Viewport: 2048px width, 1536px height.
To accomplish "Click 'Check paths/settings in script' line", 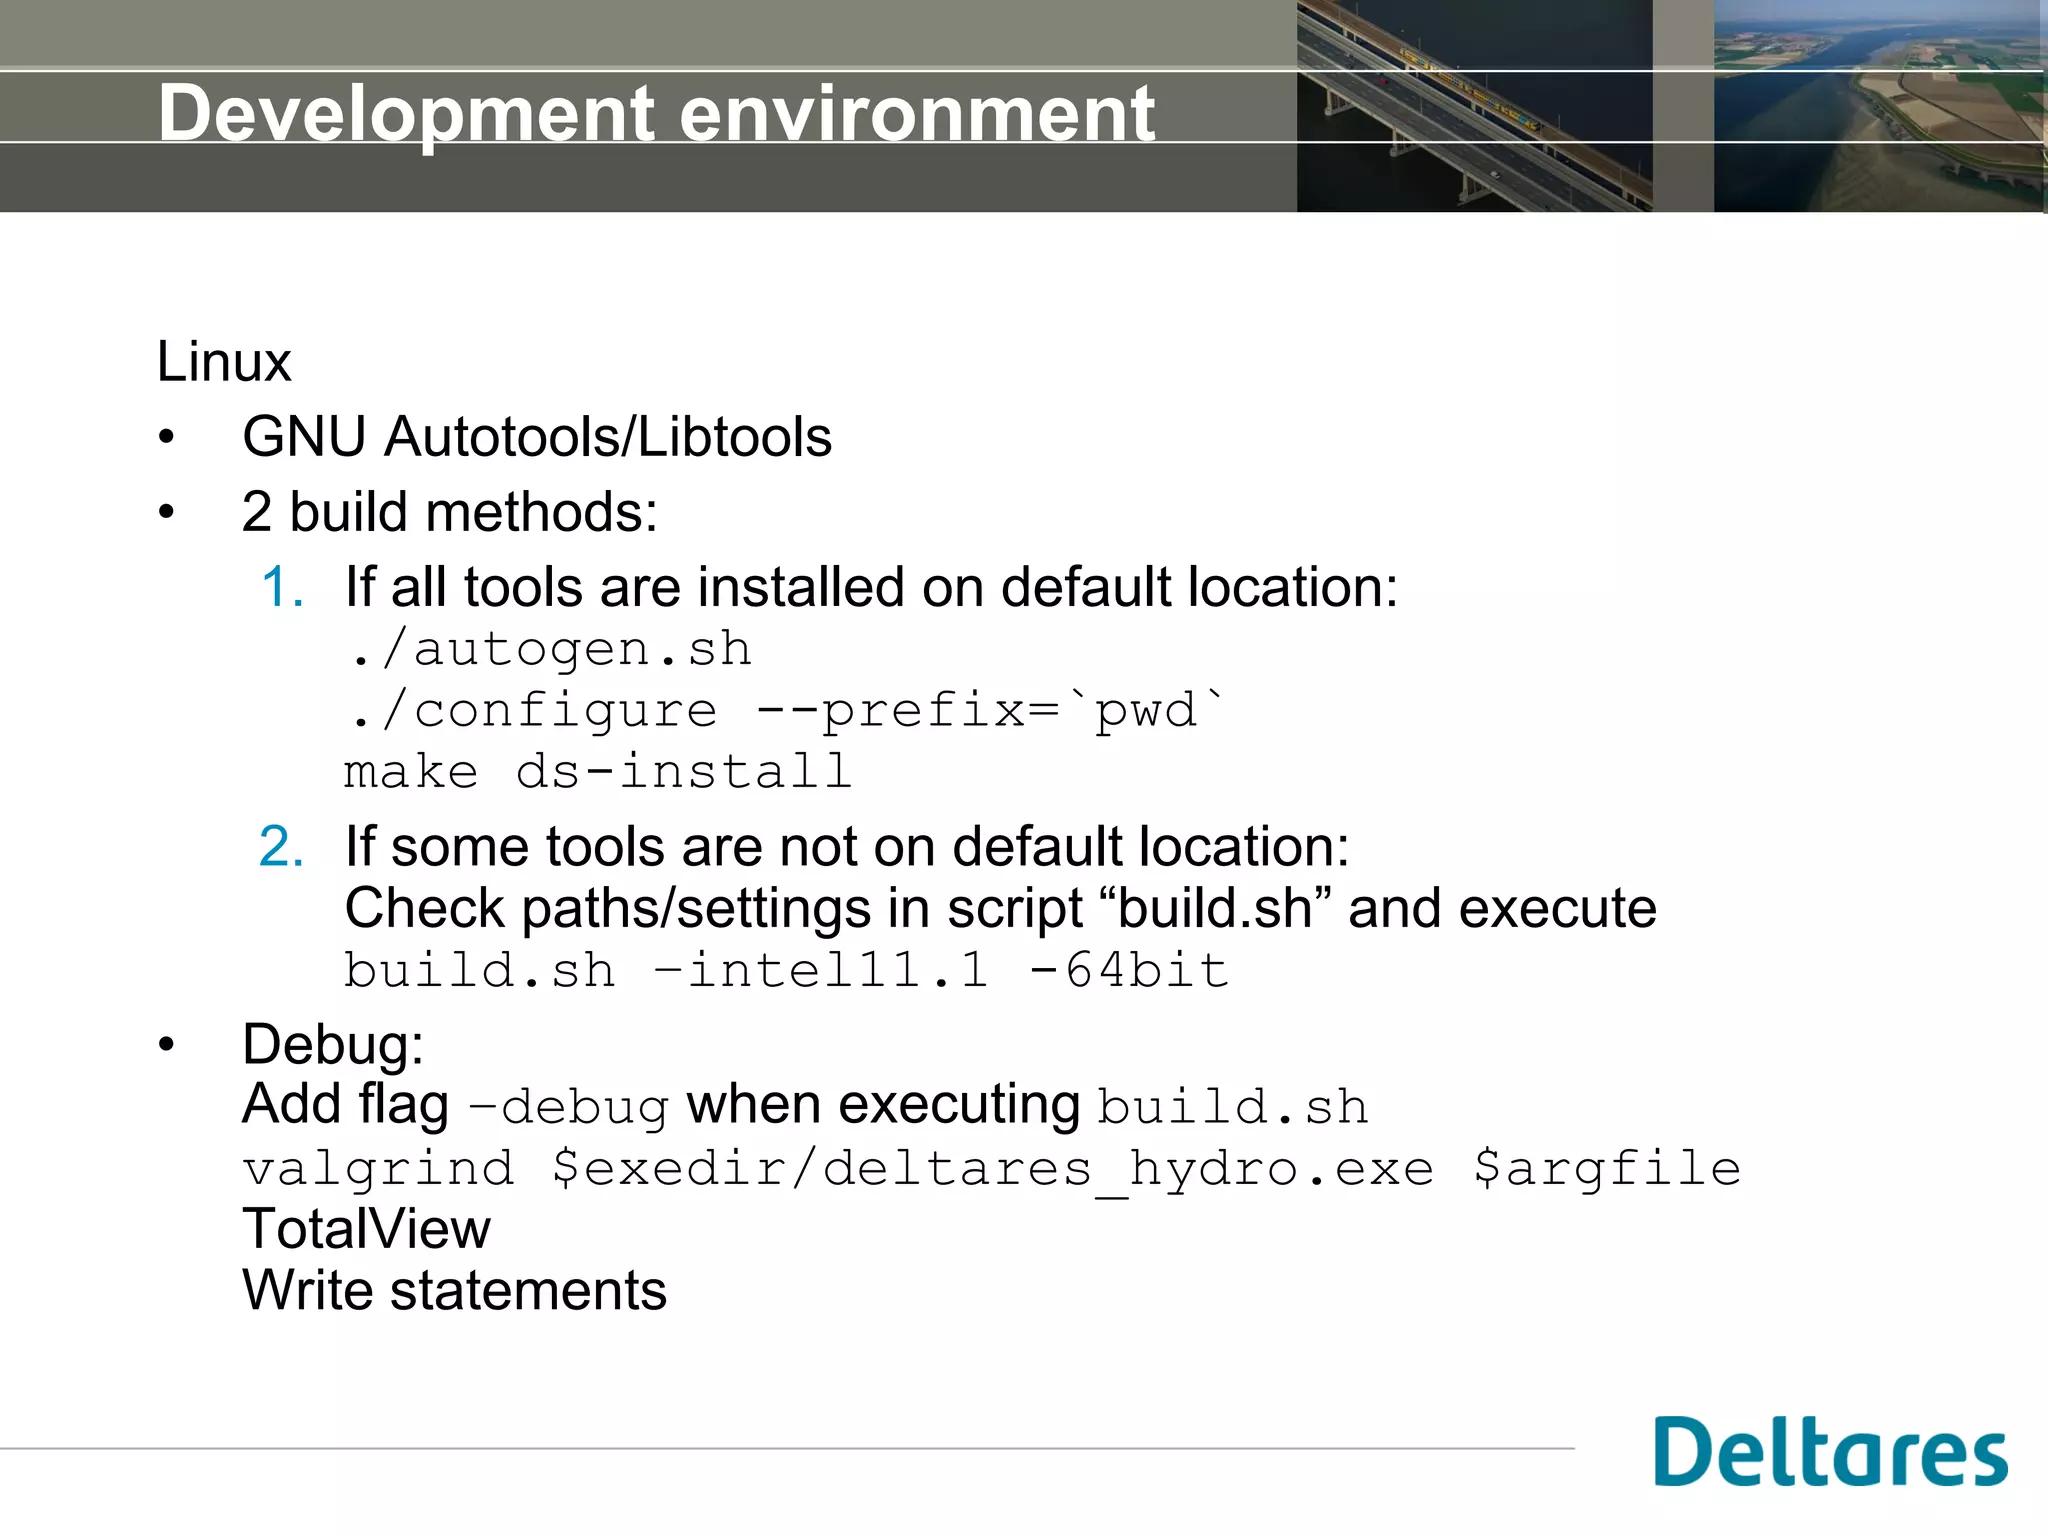I will coord(1000,909).
